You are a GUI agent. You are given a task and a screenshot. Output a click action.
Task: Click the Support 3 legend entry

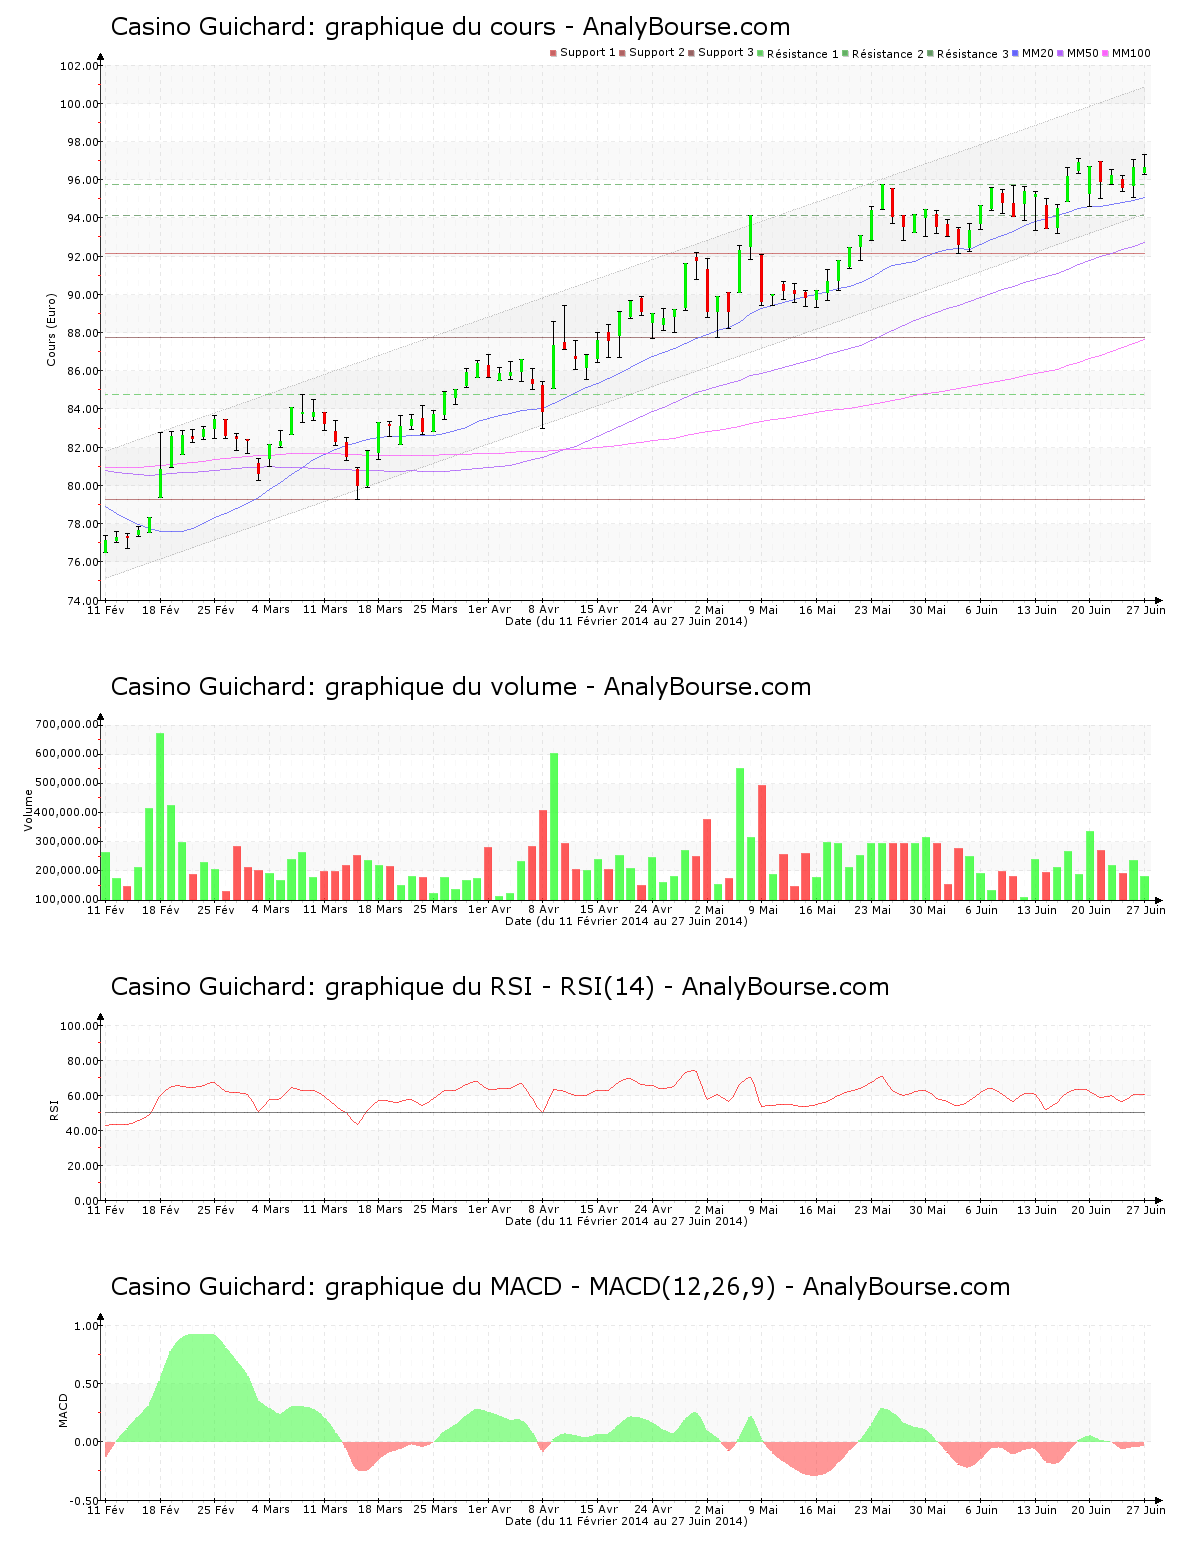721,53
